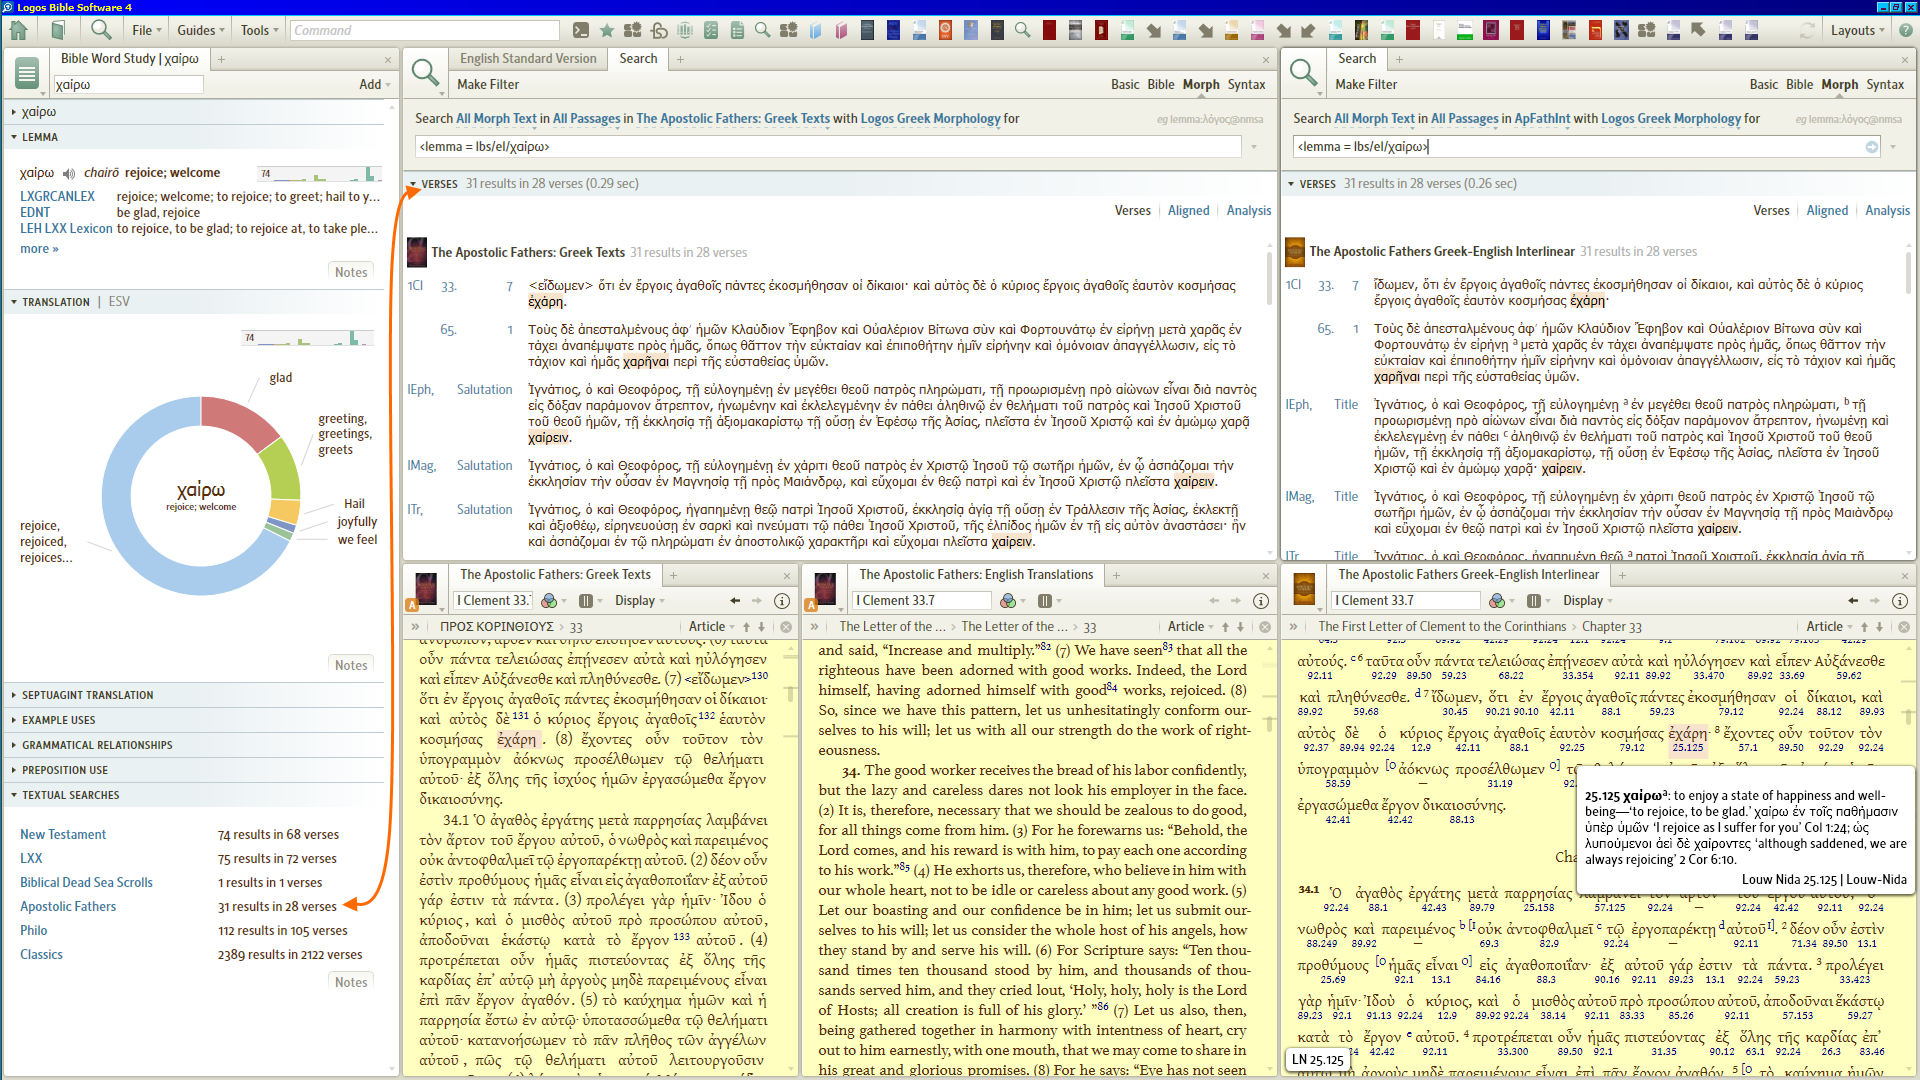Open the Help icon beside Layouts
The width and height of the screenshot is (1920, 1080).
pyautogui.click(x=1906, y=30)
